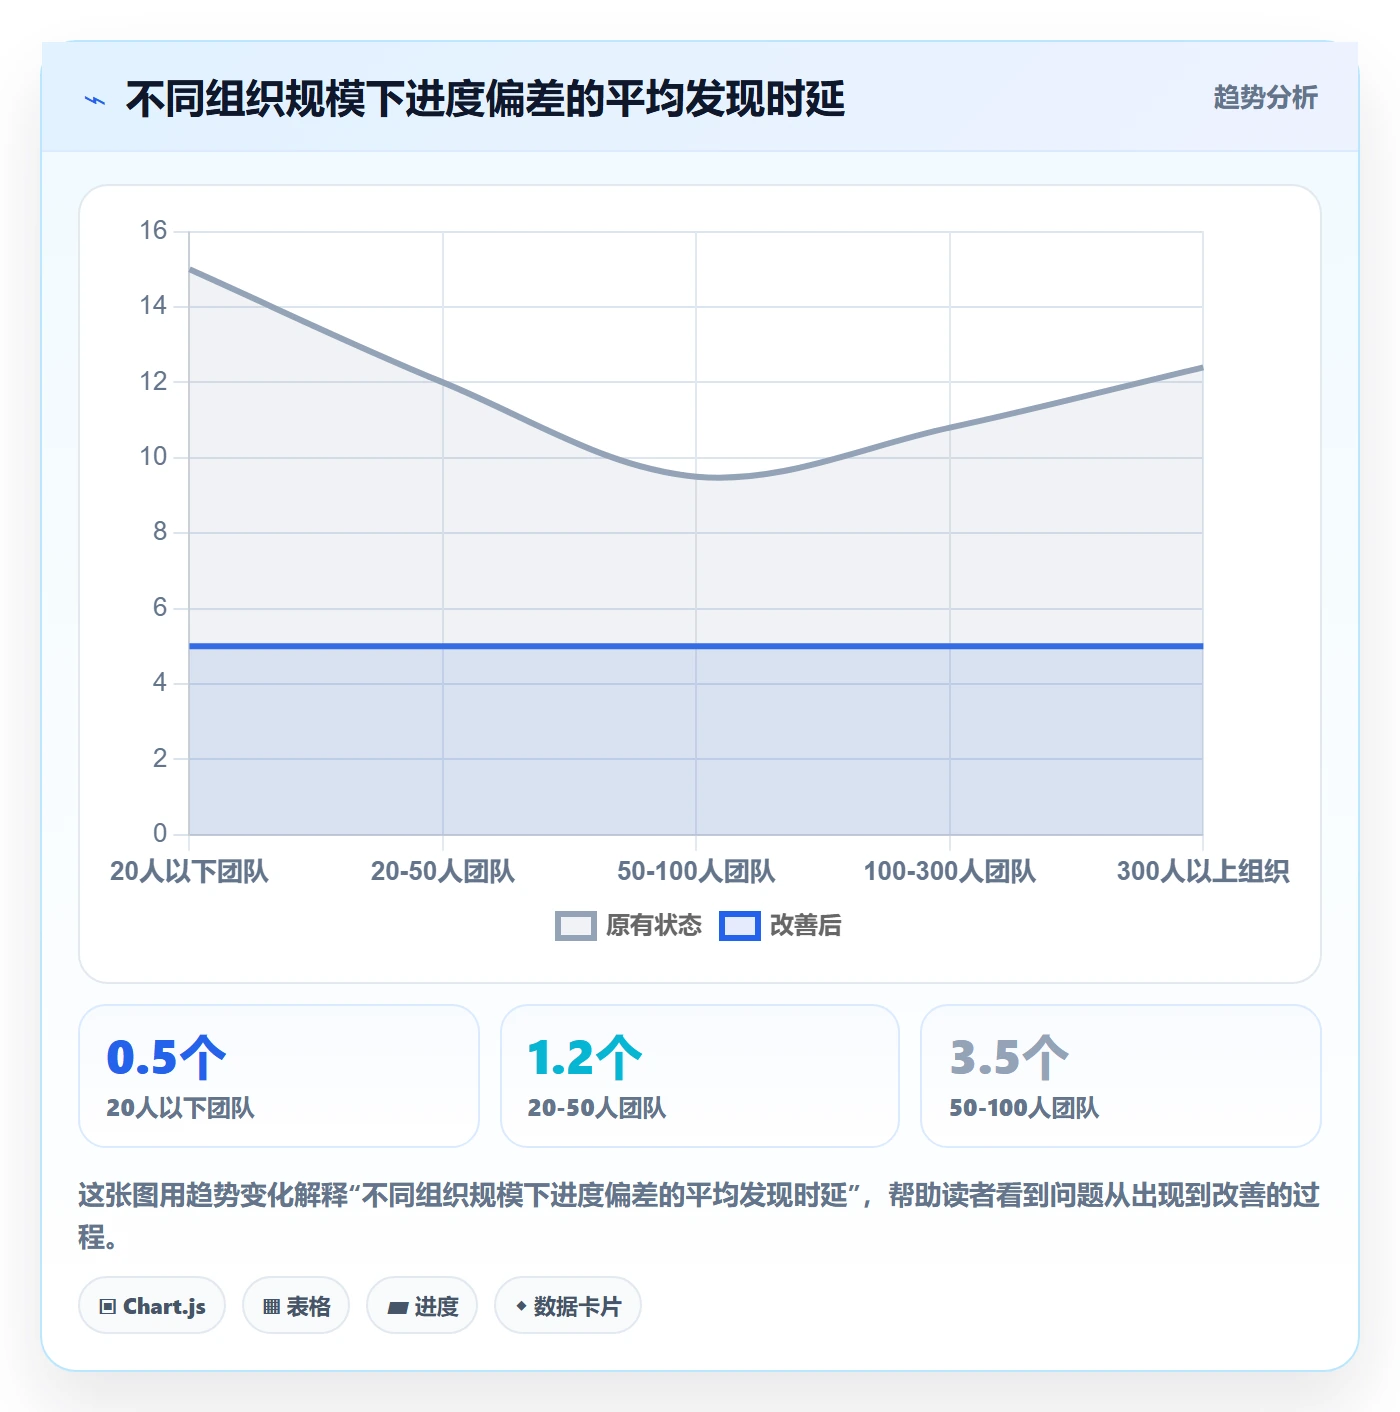Click the y-axis value 0
Viewport: 1400px width, 1412px height.
[x=160, y=833]
